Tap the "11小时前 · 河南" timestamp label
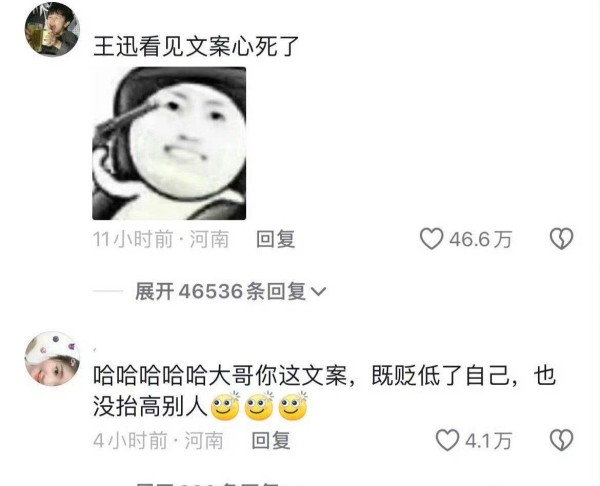 point(161,239)
